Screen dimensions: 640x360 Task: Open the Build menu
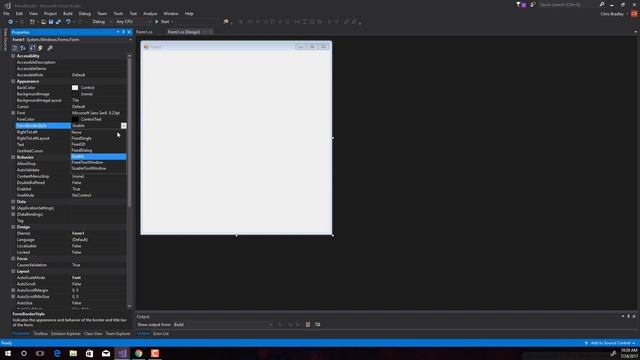(68, 13)
